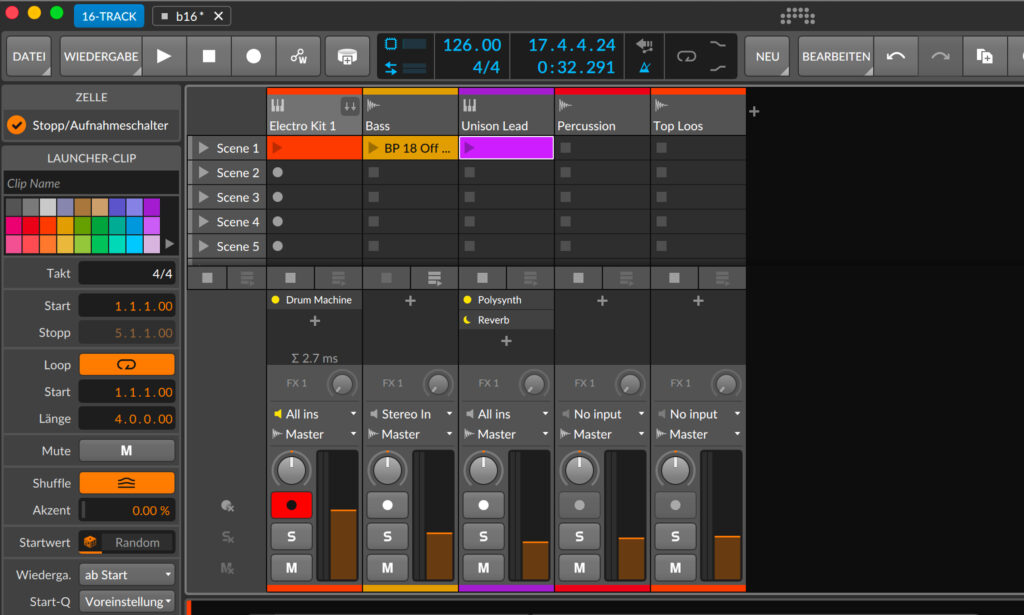Open the dashboard grid icon in the title bar
1024x615 pixels.
pyautogui.click(x=797, y=16)
